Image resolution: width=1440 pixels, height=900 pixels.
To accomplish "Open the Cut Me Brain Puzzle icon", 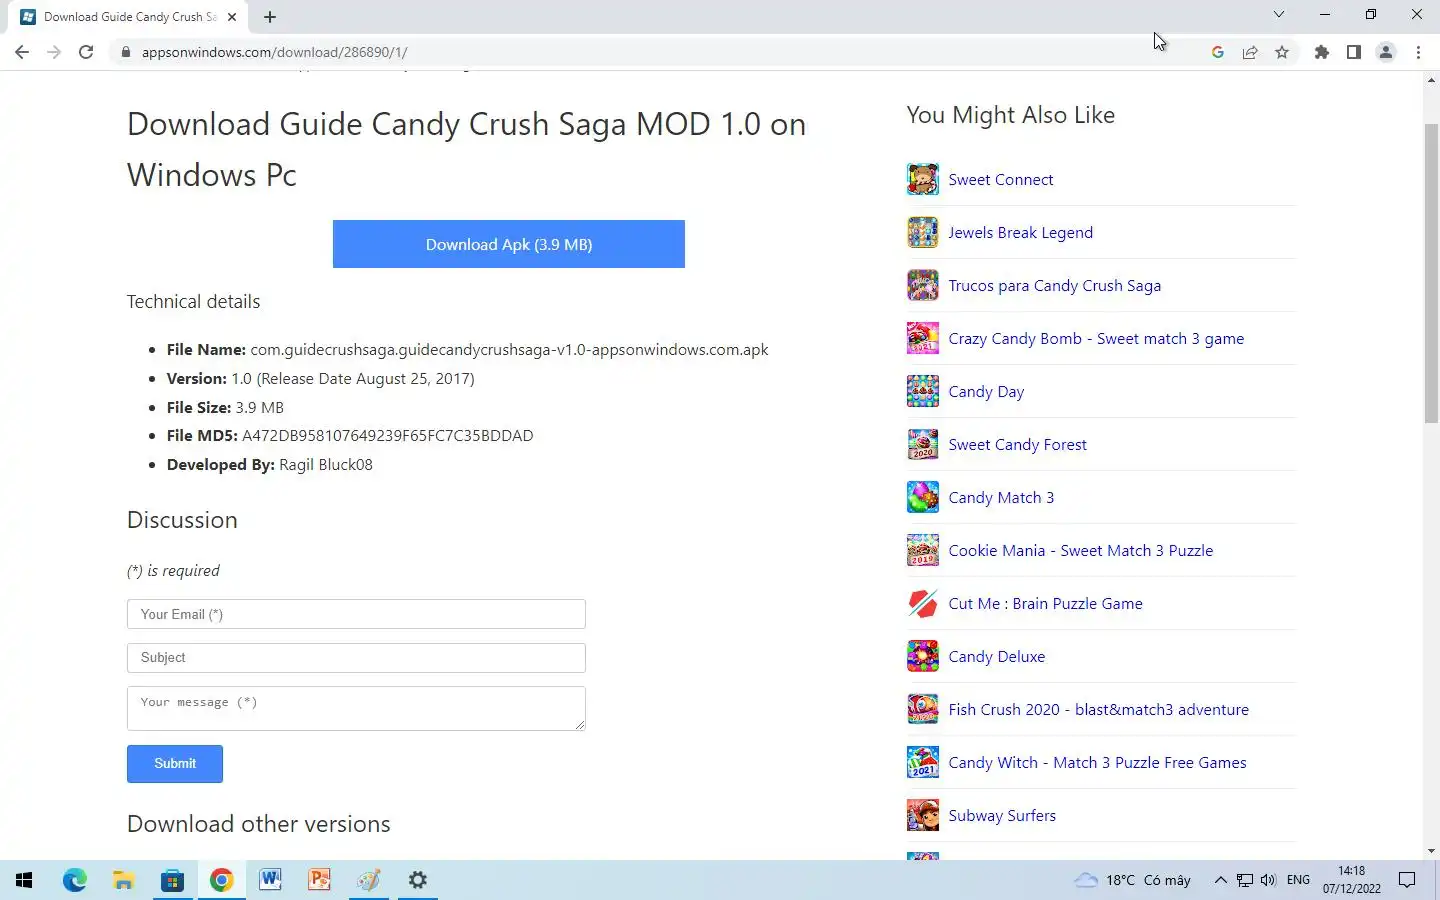I will tap(922, 604).
